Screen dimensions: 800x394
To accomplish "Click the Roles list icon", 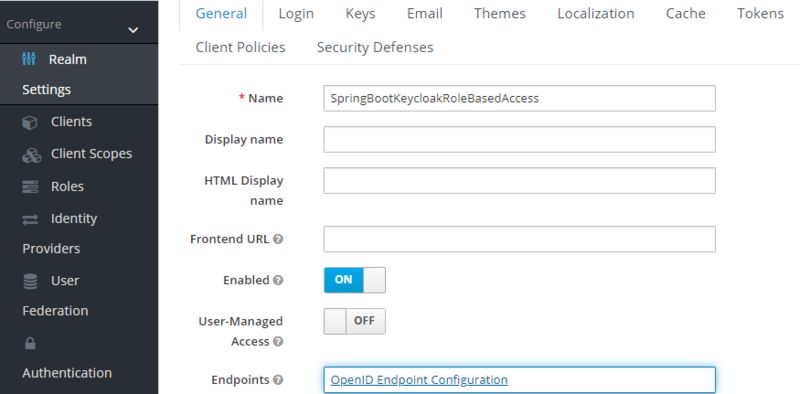I will coord(30,187).
